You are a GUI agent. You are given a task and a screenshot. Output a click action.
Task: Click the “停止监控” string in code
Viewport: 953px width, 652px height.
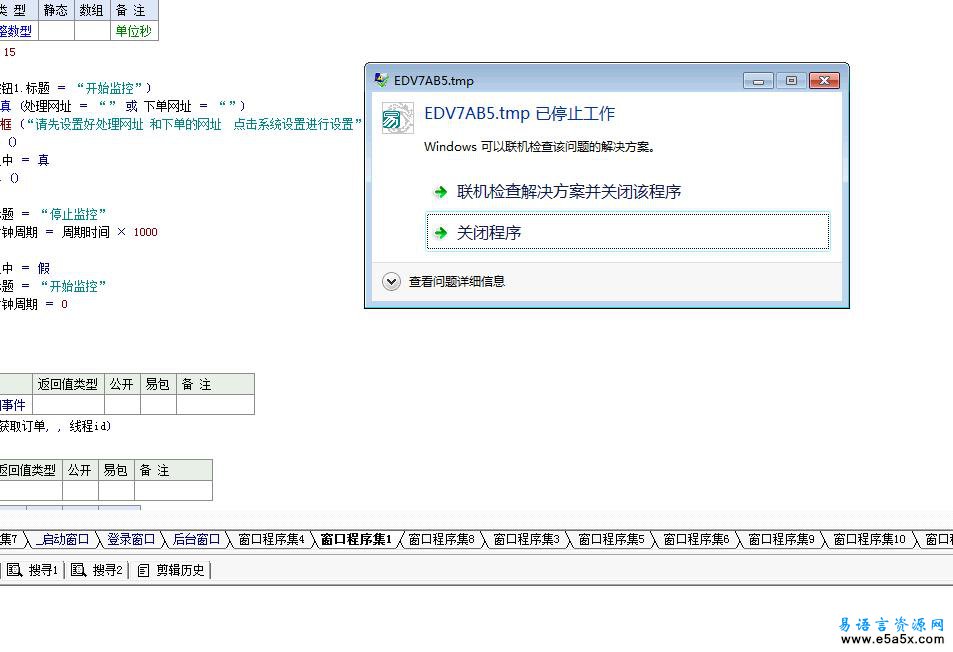(x=74, y=214)
